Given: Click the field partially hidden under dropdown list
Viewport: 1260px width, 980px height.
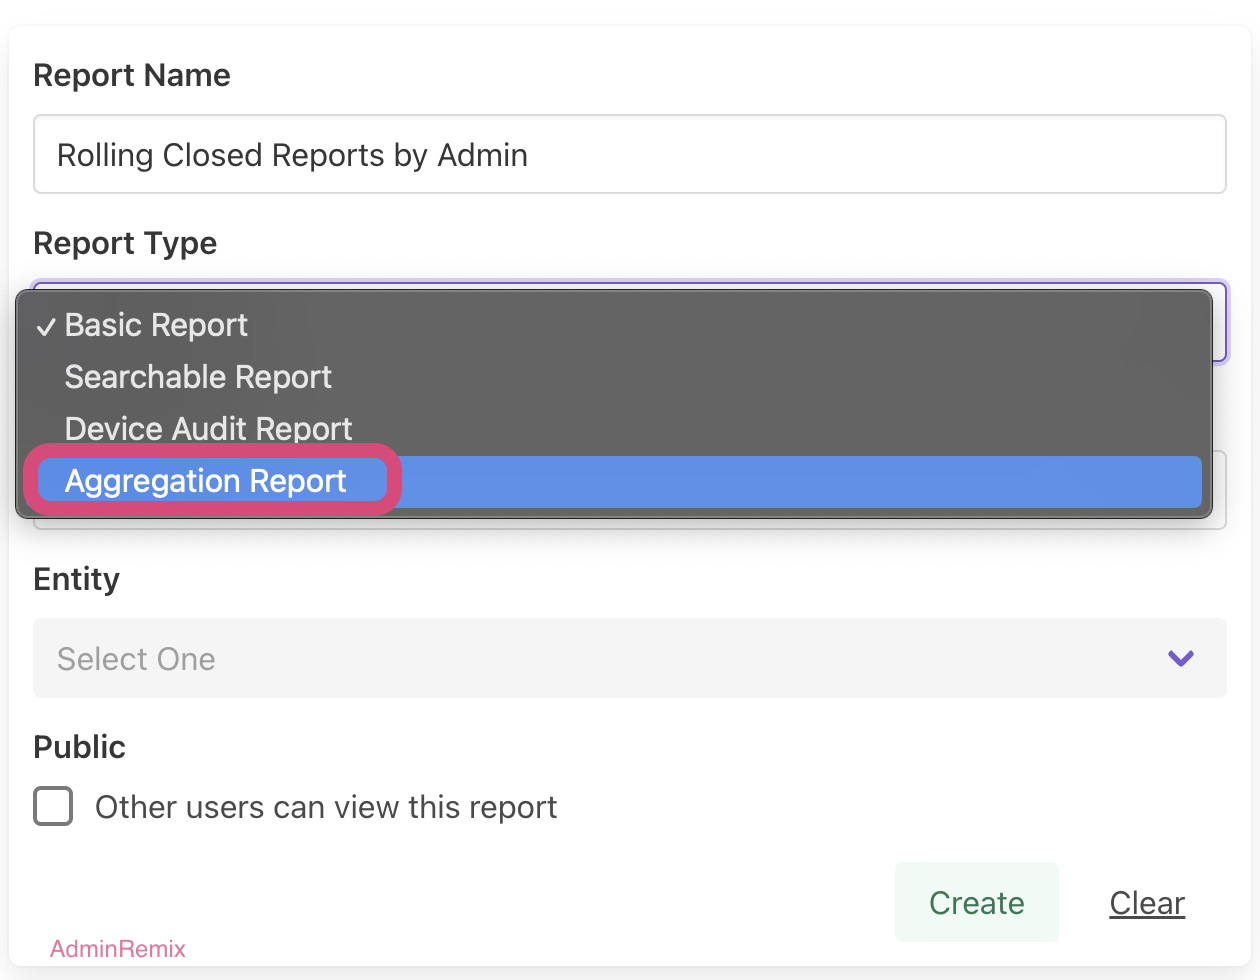Looking at the screenshot, I should click(1219, 490).
